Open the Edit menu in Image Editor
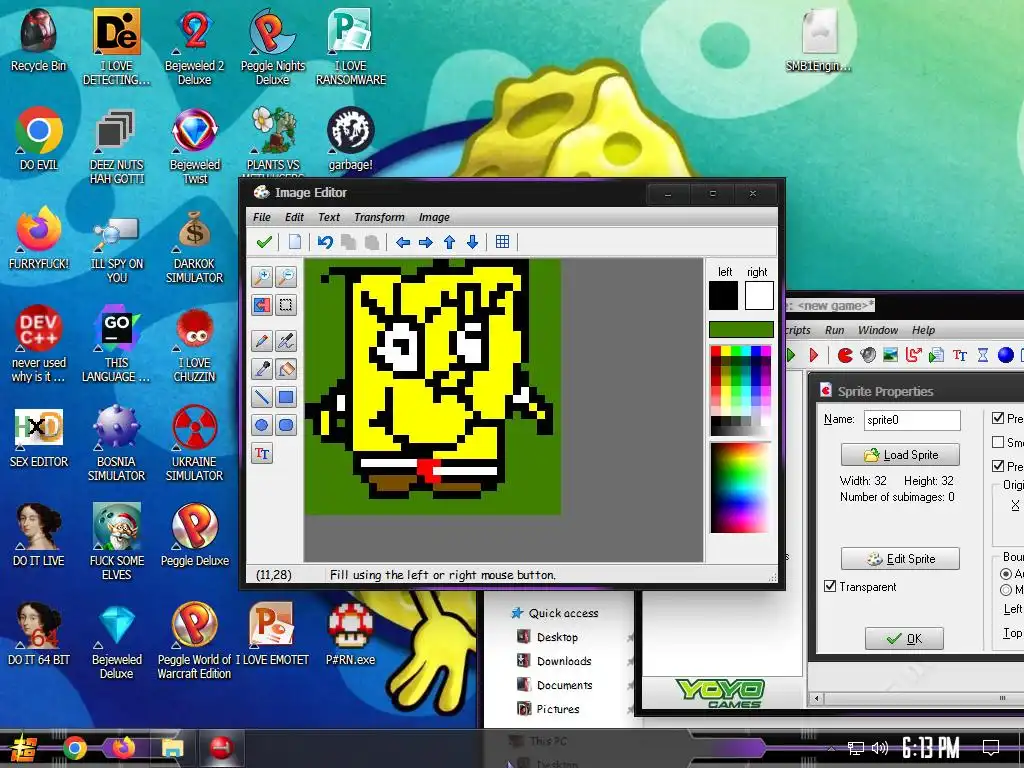 (295, 217)
